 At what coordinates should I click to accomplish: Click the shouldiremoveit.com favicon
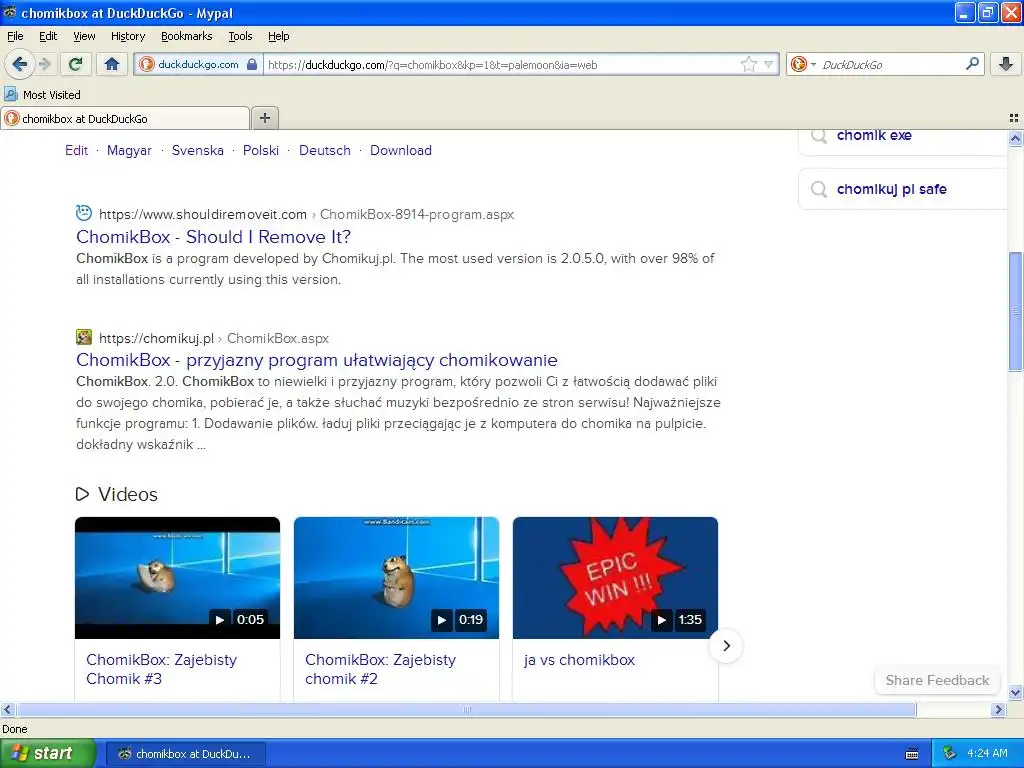84,213
